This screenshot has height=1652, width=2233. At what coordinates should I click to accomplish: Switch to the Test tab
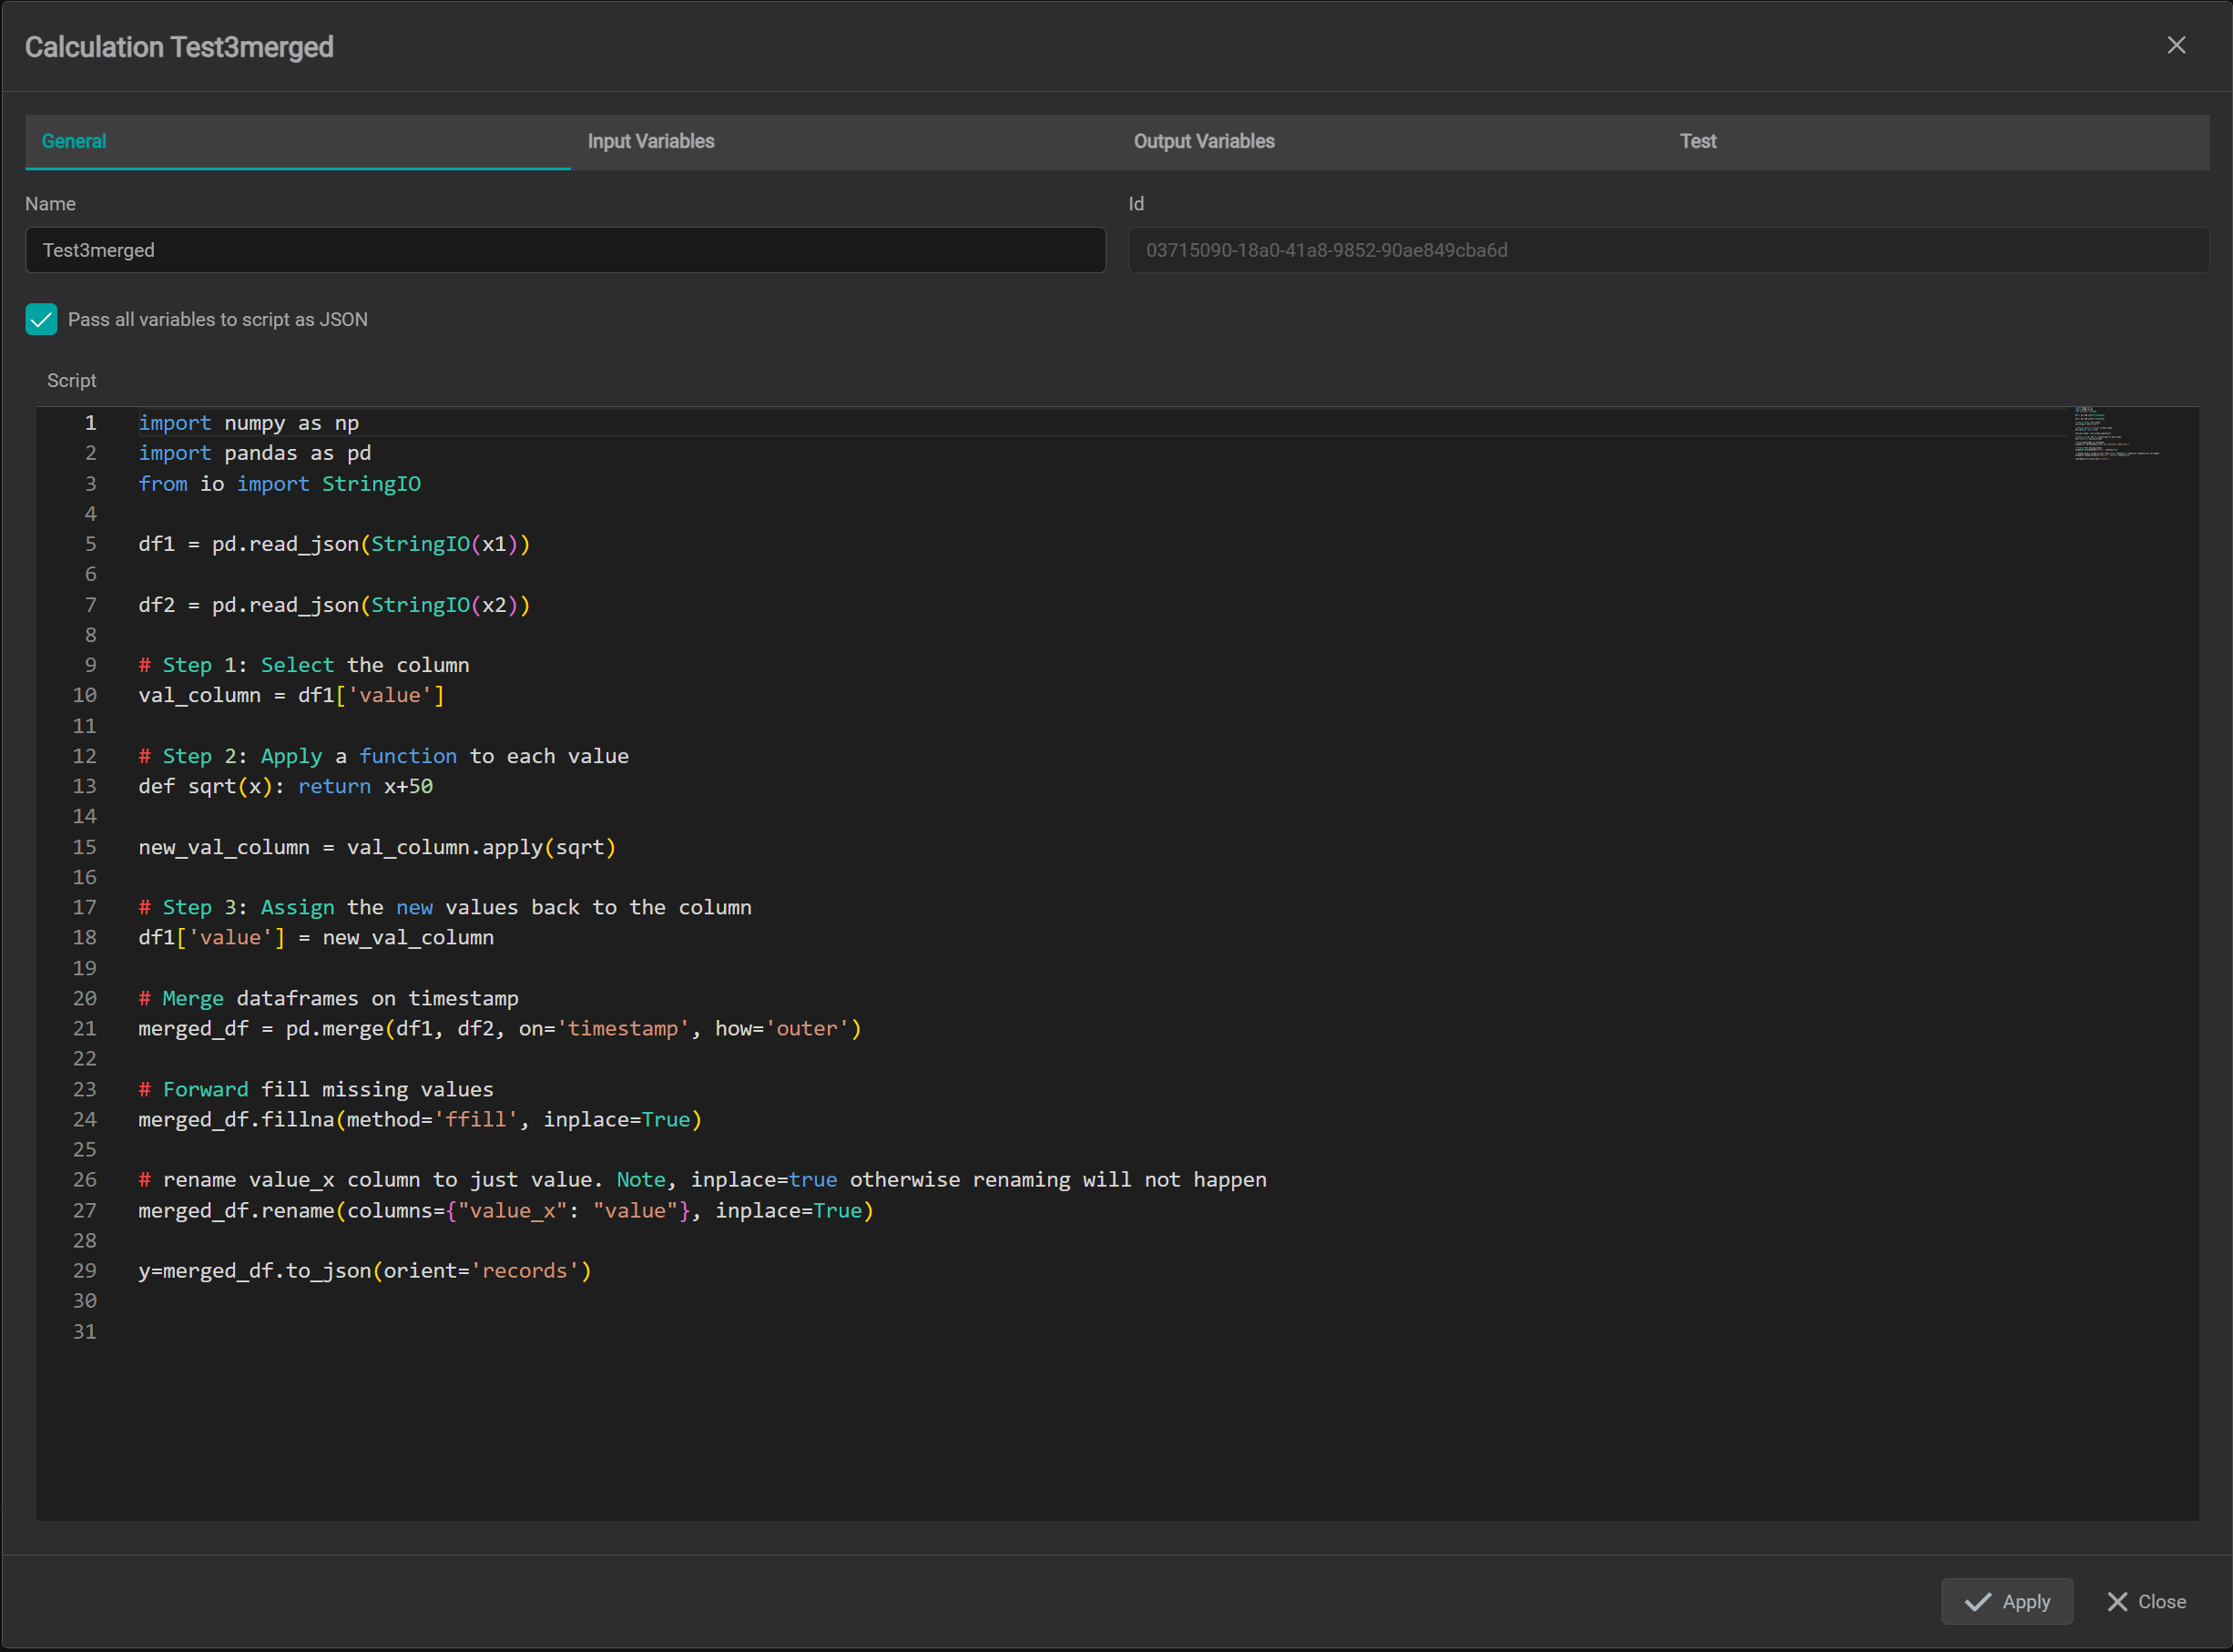1936,141
